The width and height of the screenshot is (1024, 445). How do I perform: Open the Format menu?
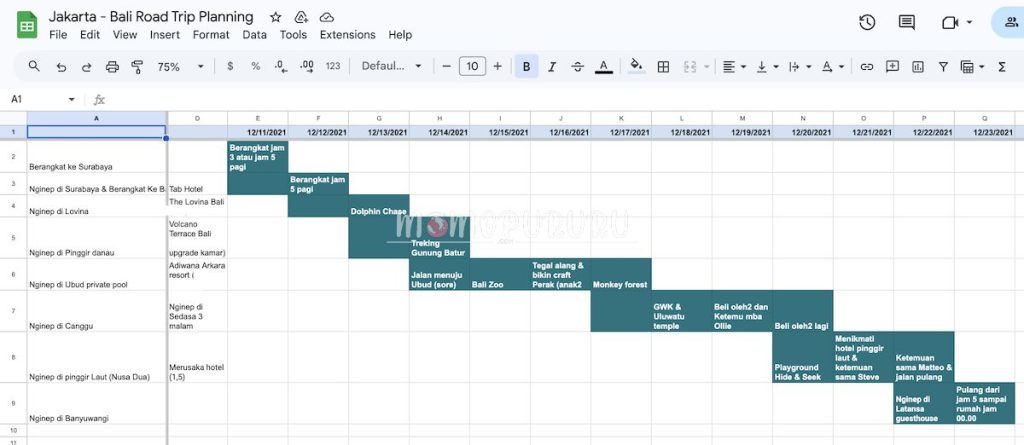(x=211, y=35)
